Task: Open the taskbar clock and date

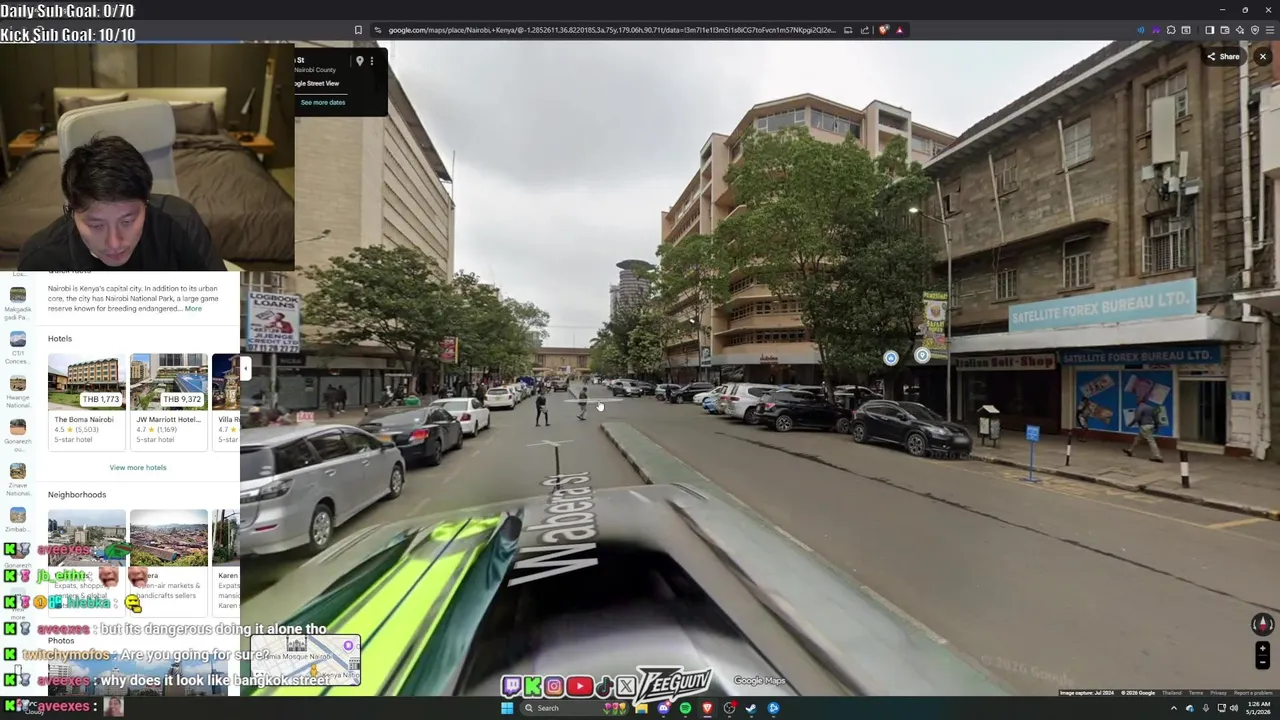Action: [1258, 708]
